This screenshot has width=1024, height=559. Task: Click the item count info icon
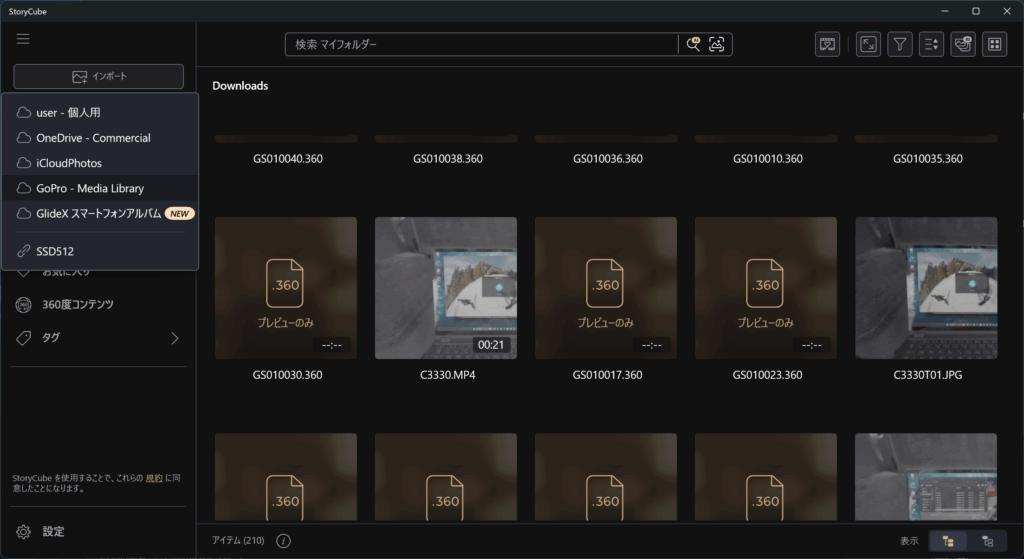[283, 541]
